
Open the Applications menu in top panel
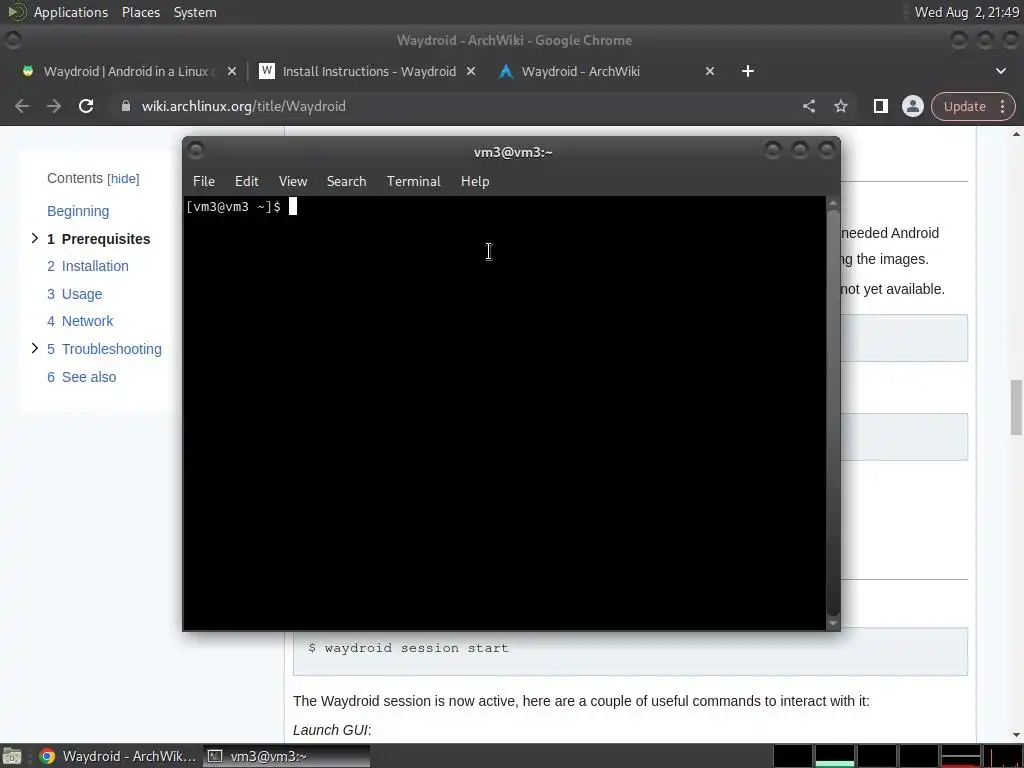click(71, 12)
